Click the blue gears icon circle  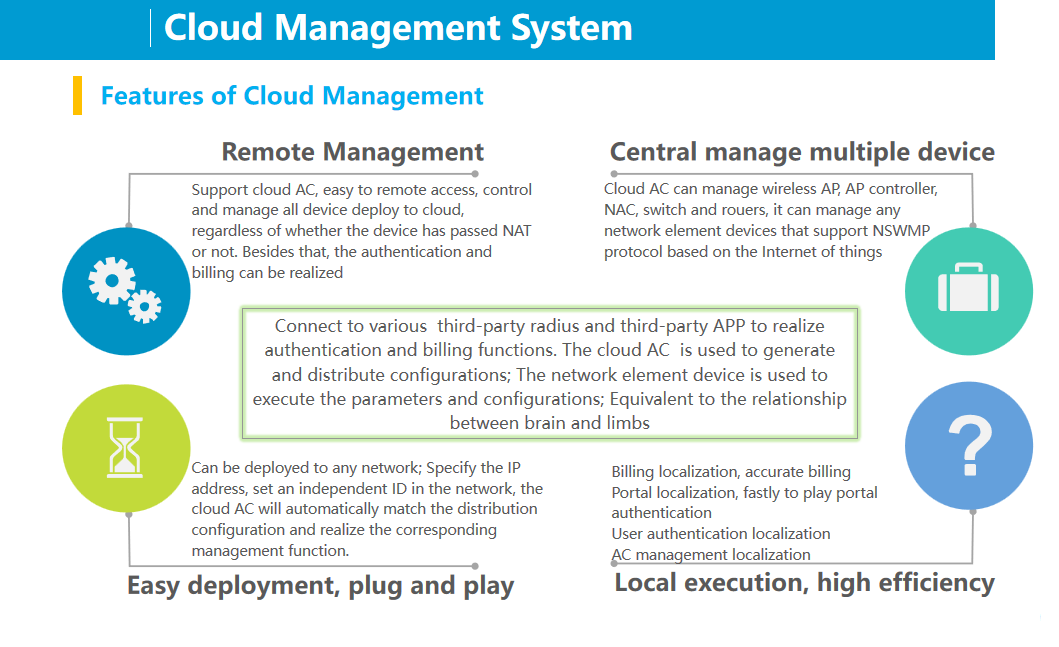[x=126, y=291]
